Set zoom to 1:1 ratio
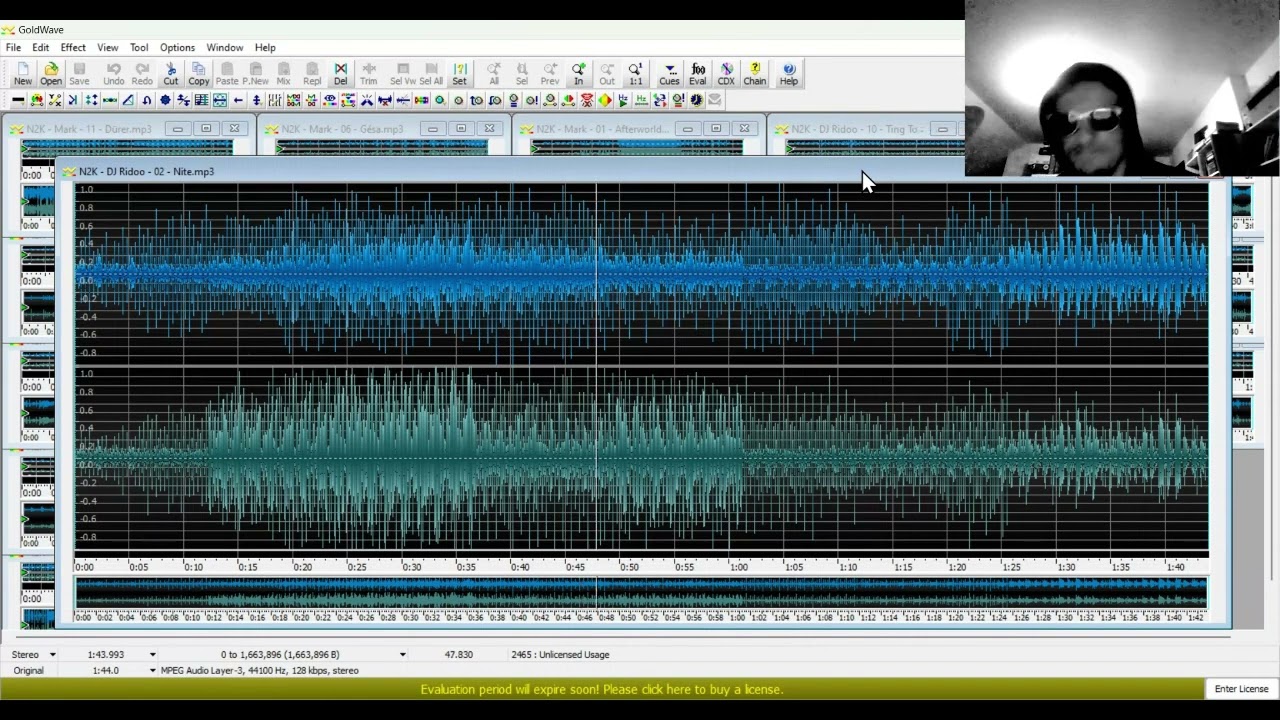 point(635,73)
